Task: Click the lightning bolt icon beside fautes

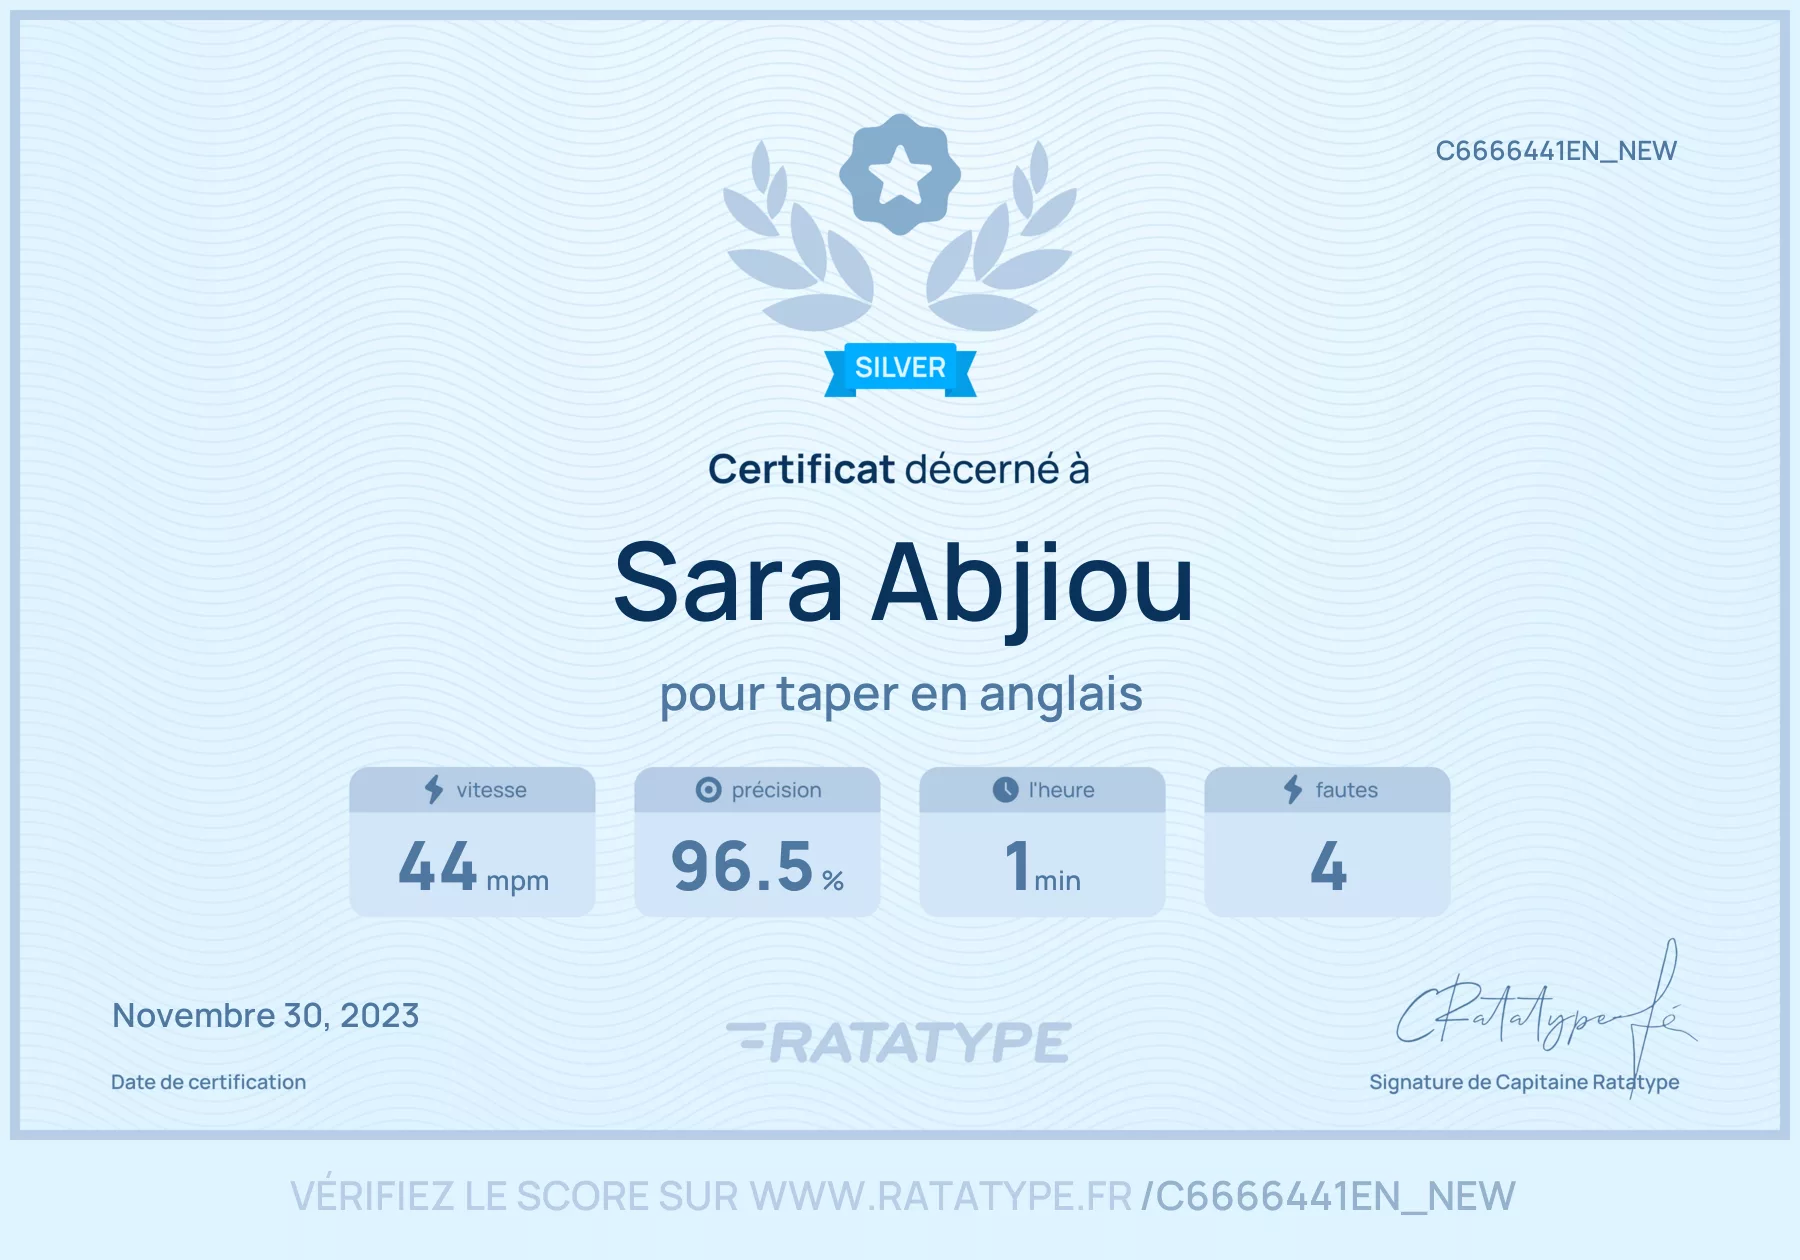Action: 1293,790
